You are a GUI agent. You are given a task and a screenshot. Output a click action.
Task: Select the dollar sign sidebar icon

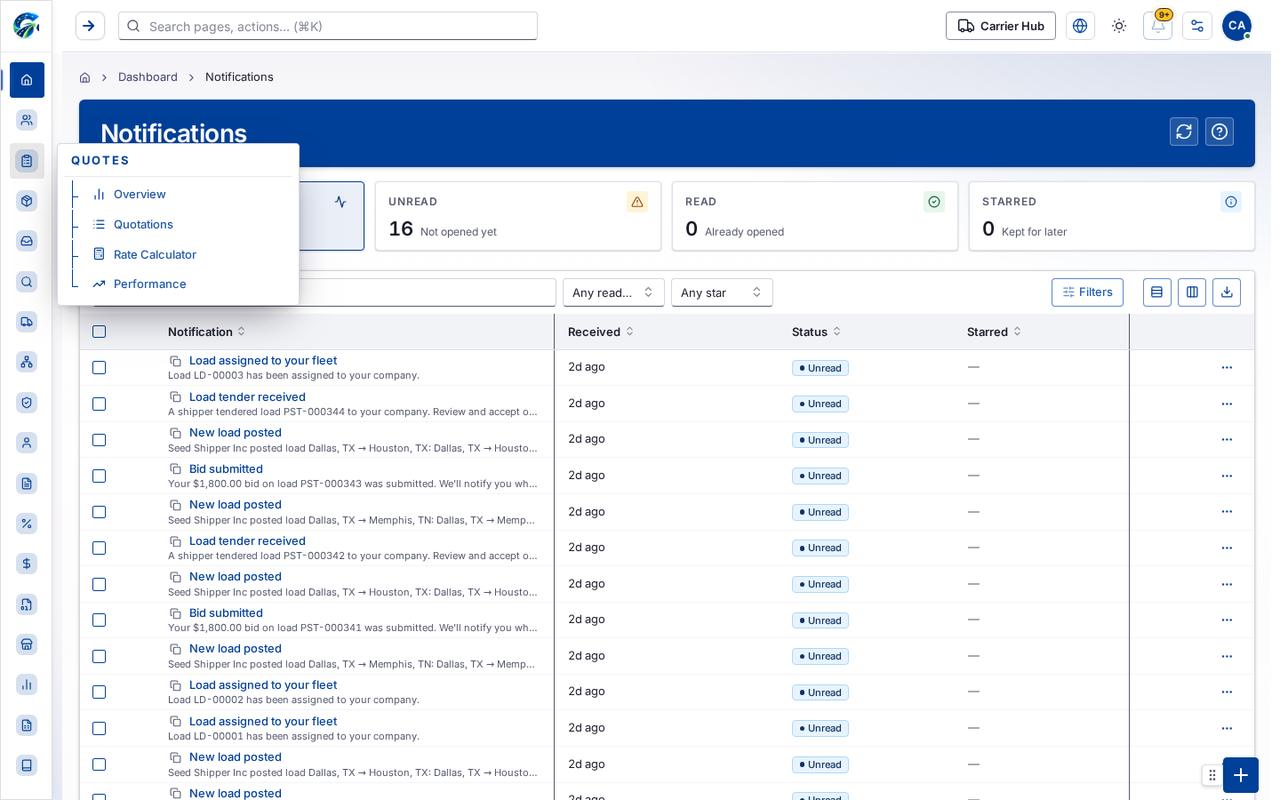(x=27, y=564)
